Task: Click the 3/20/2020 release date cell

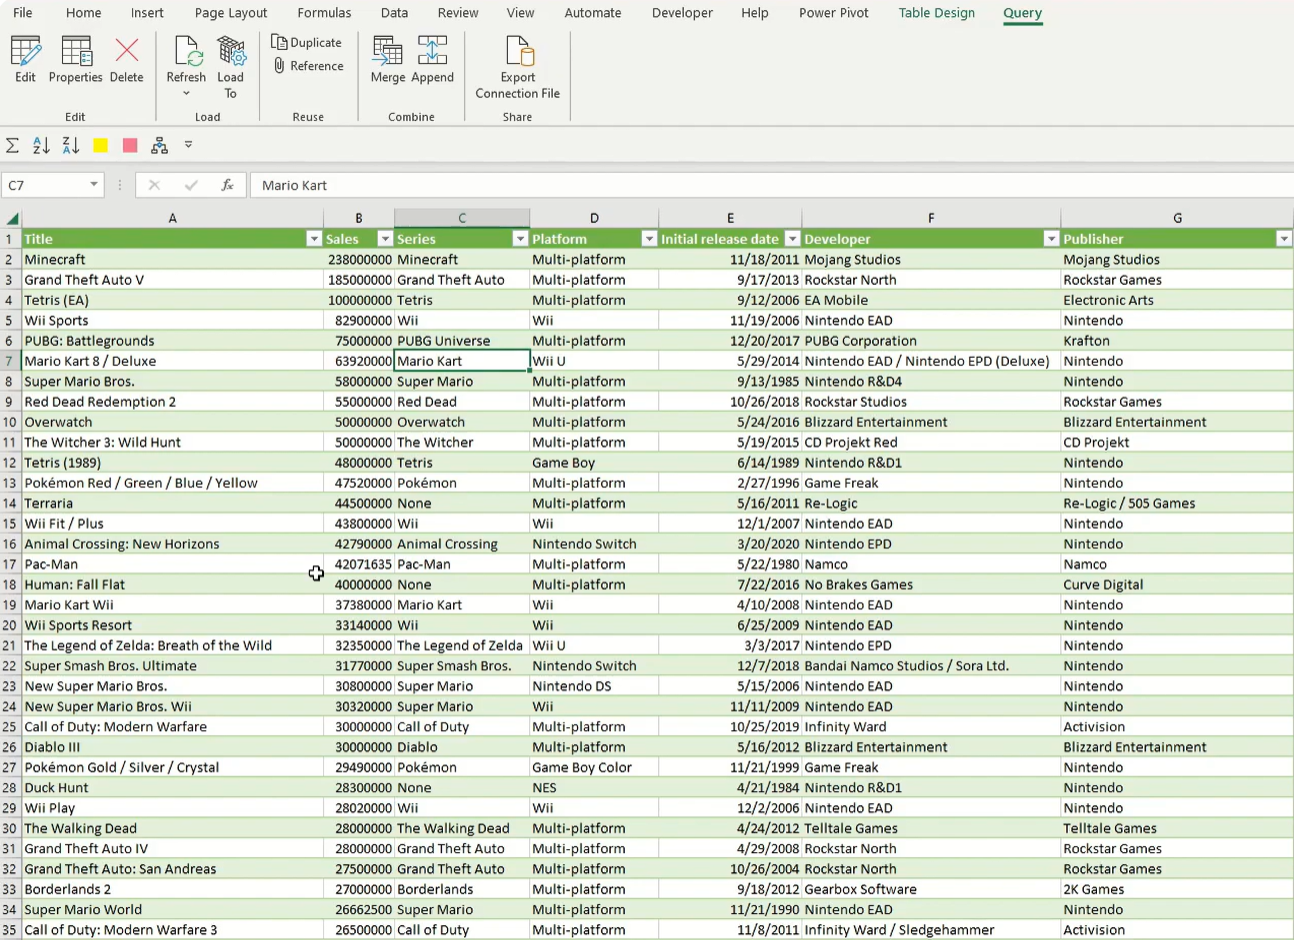Action: coord(730,544)
